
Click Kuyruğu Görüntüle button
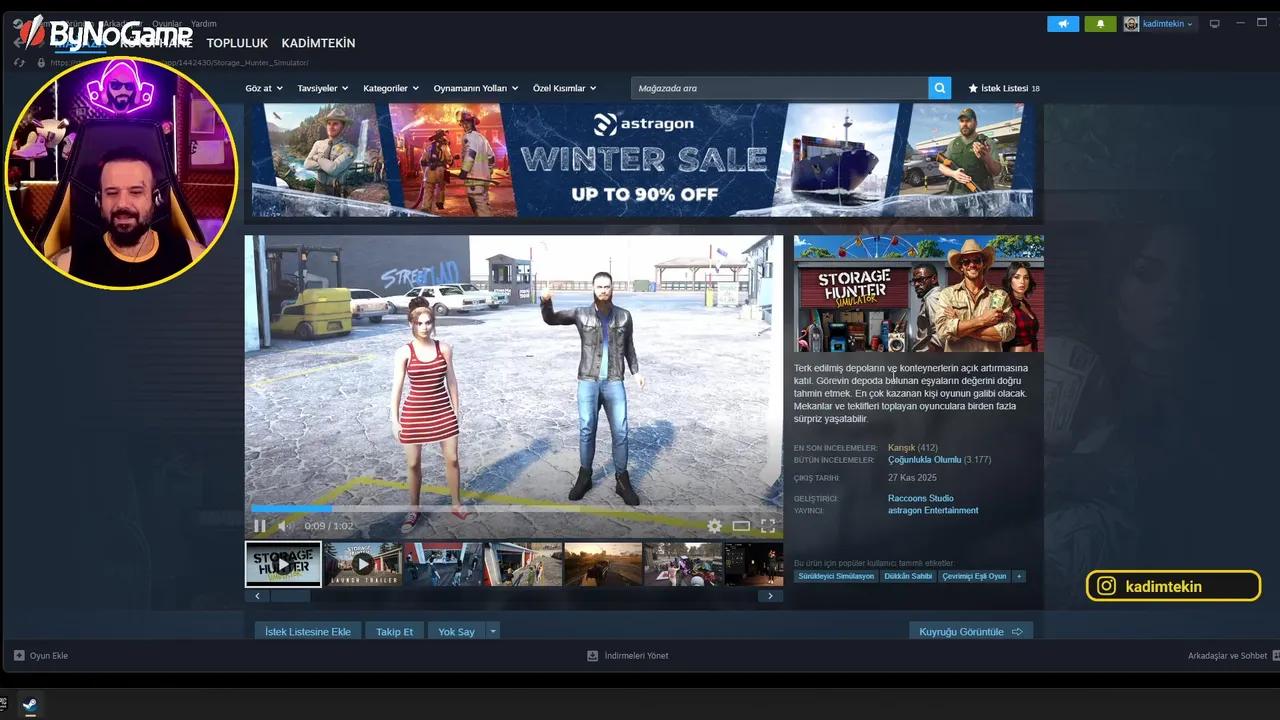[x=970, y=632]
